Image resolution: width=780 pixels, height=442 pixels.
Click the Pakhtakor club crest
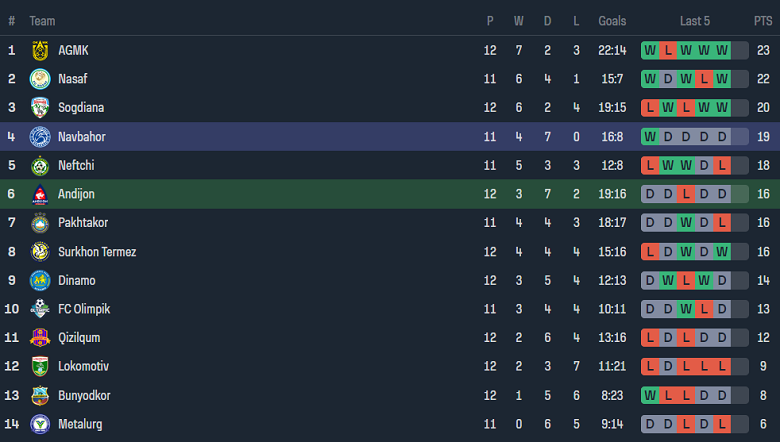(x=40, y=223)
